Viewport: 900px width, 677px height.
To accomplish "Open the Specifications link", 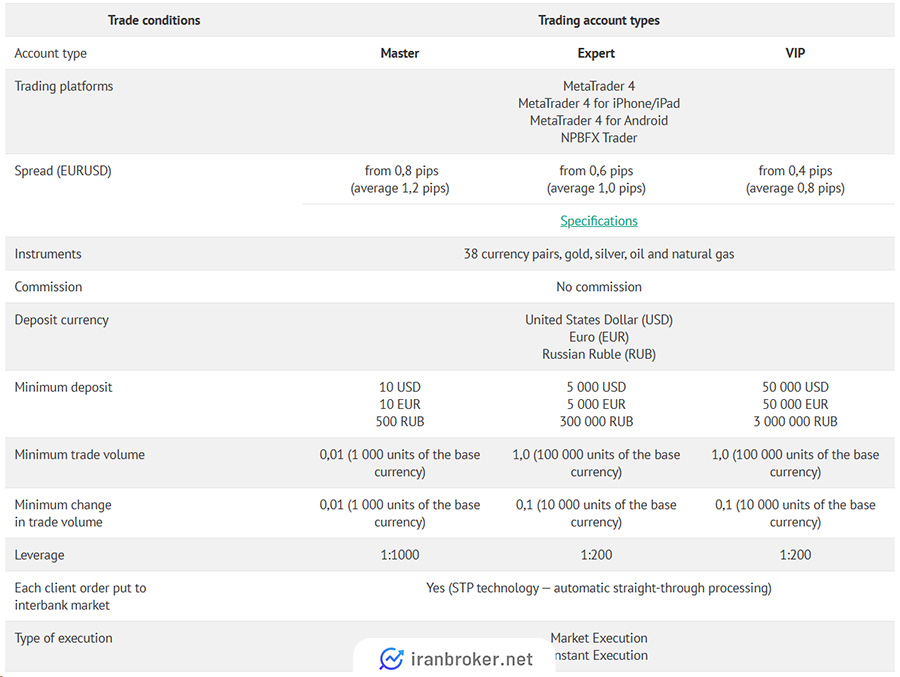I will point(599,221).
